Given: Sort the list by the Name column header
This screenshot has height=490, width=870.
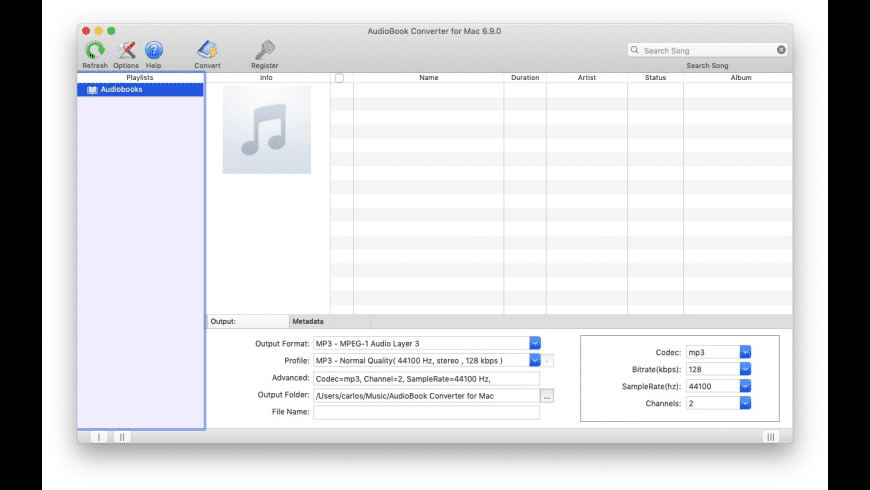Looking at the screenshot, I should coord(428,78).
